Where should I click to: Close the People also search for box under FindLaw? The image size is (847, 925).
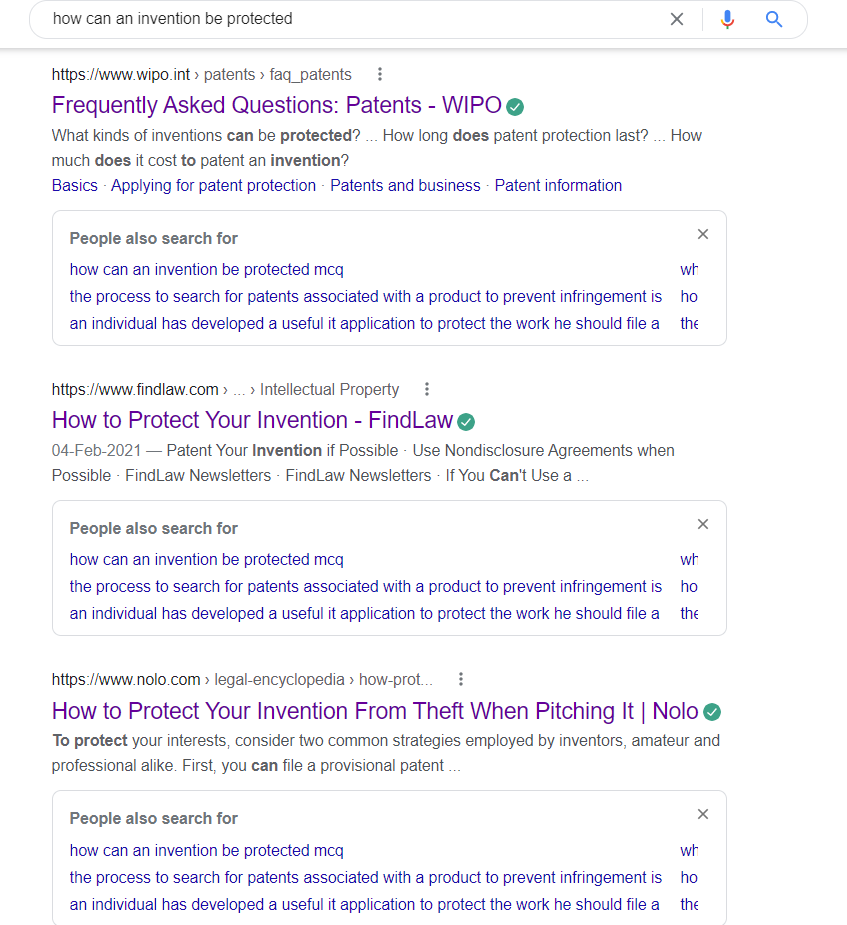[703, 524]
